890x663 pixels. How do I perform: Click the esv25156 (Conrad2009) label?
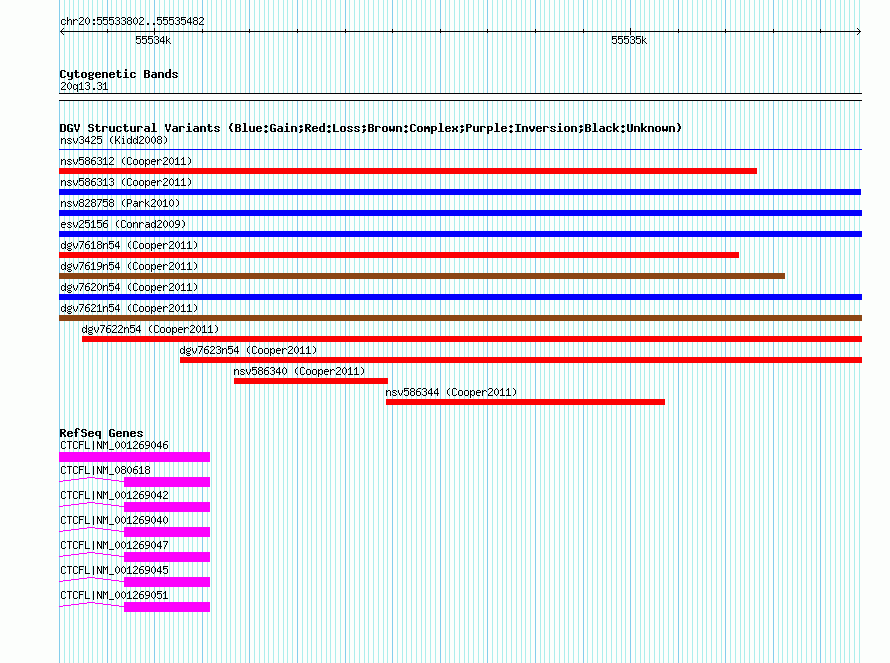123,224
